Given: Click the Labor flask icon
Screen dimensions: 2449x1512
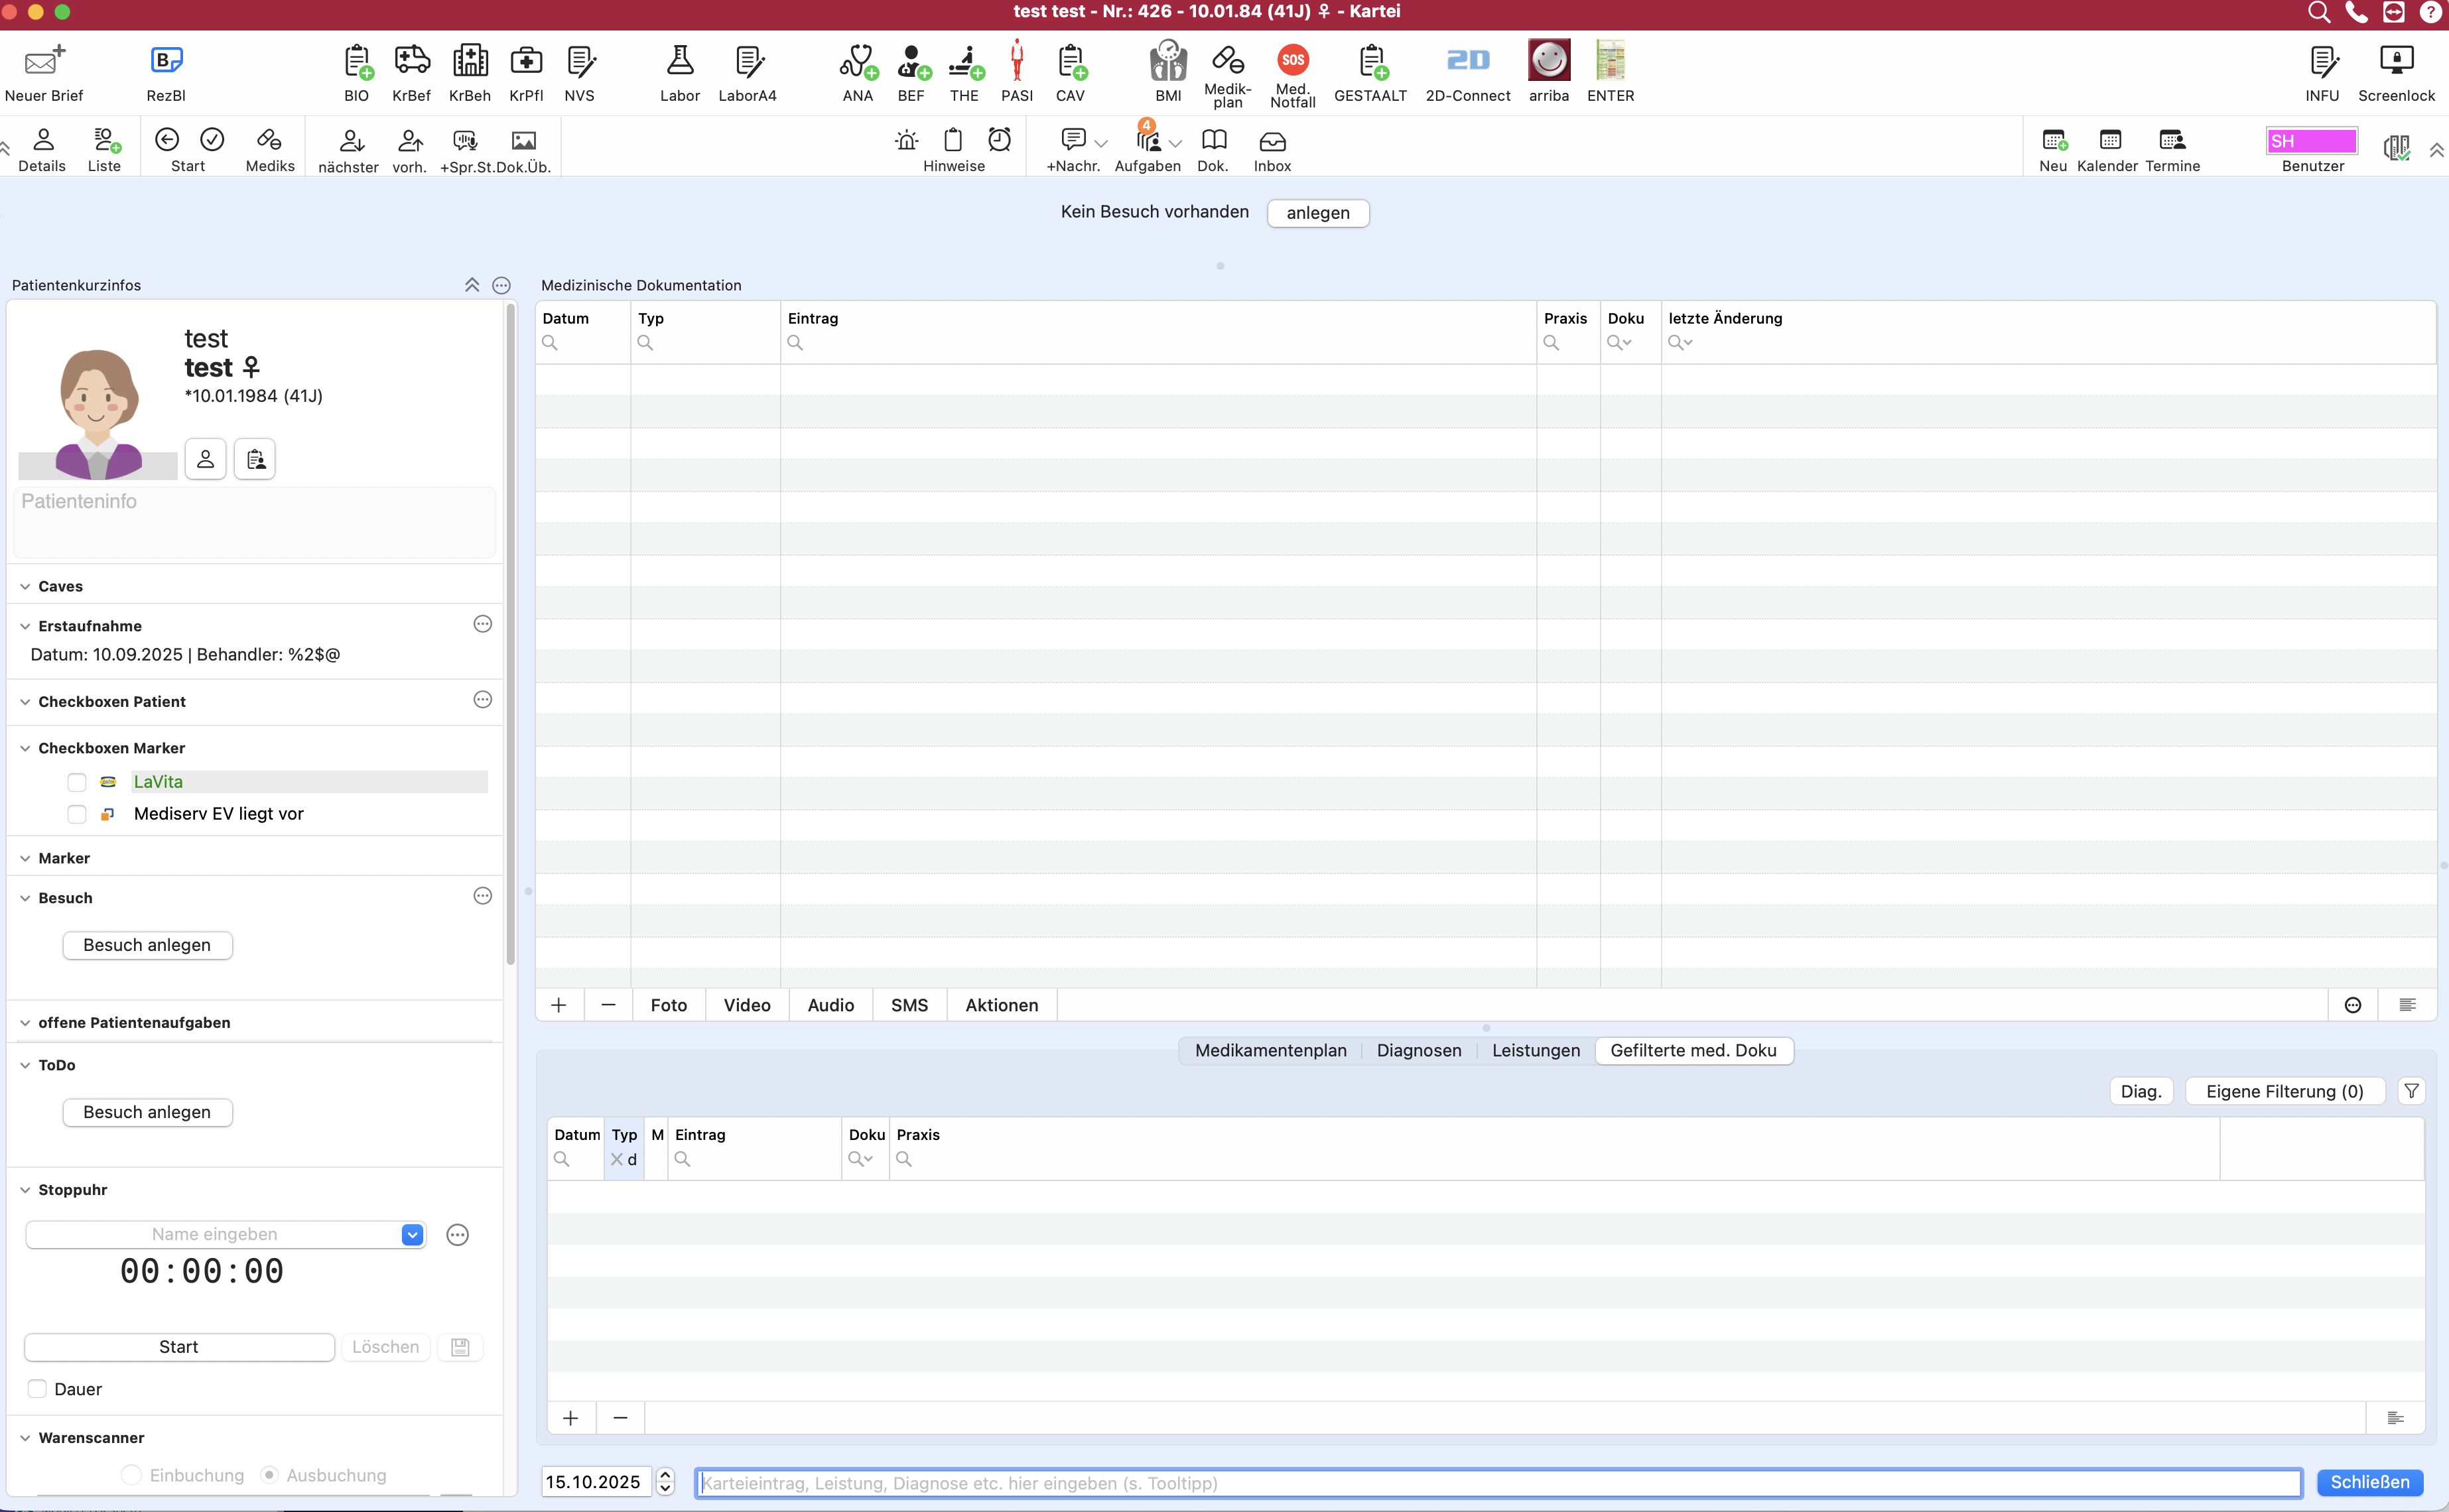Looking at the screenshot, I should [x=680, y=61].
